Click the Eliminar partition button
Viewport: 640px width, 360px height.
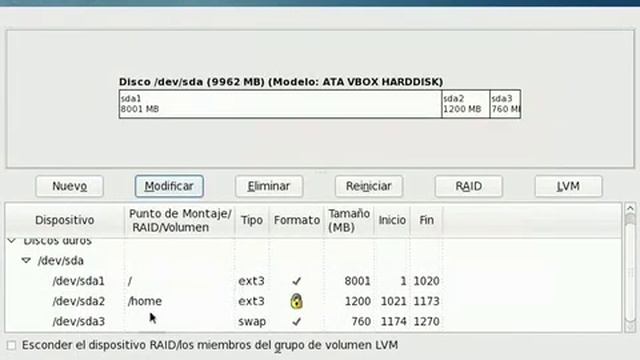pyautogui.click(x=269, y=187)
